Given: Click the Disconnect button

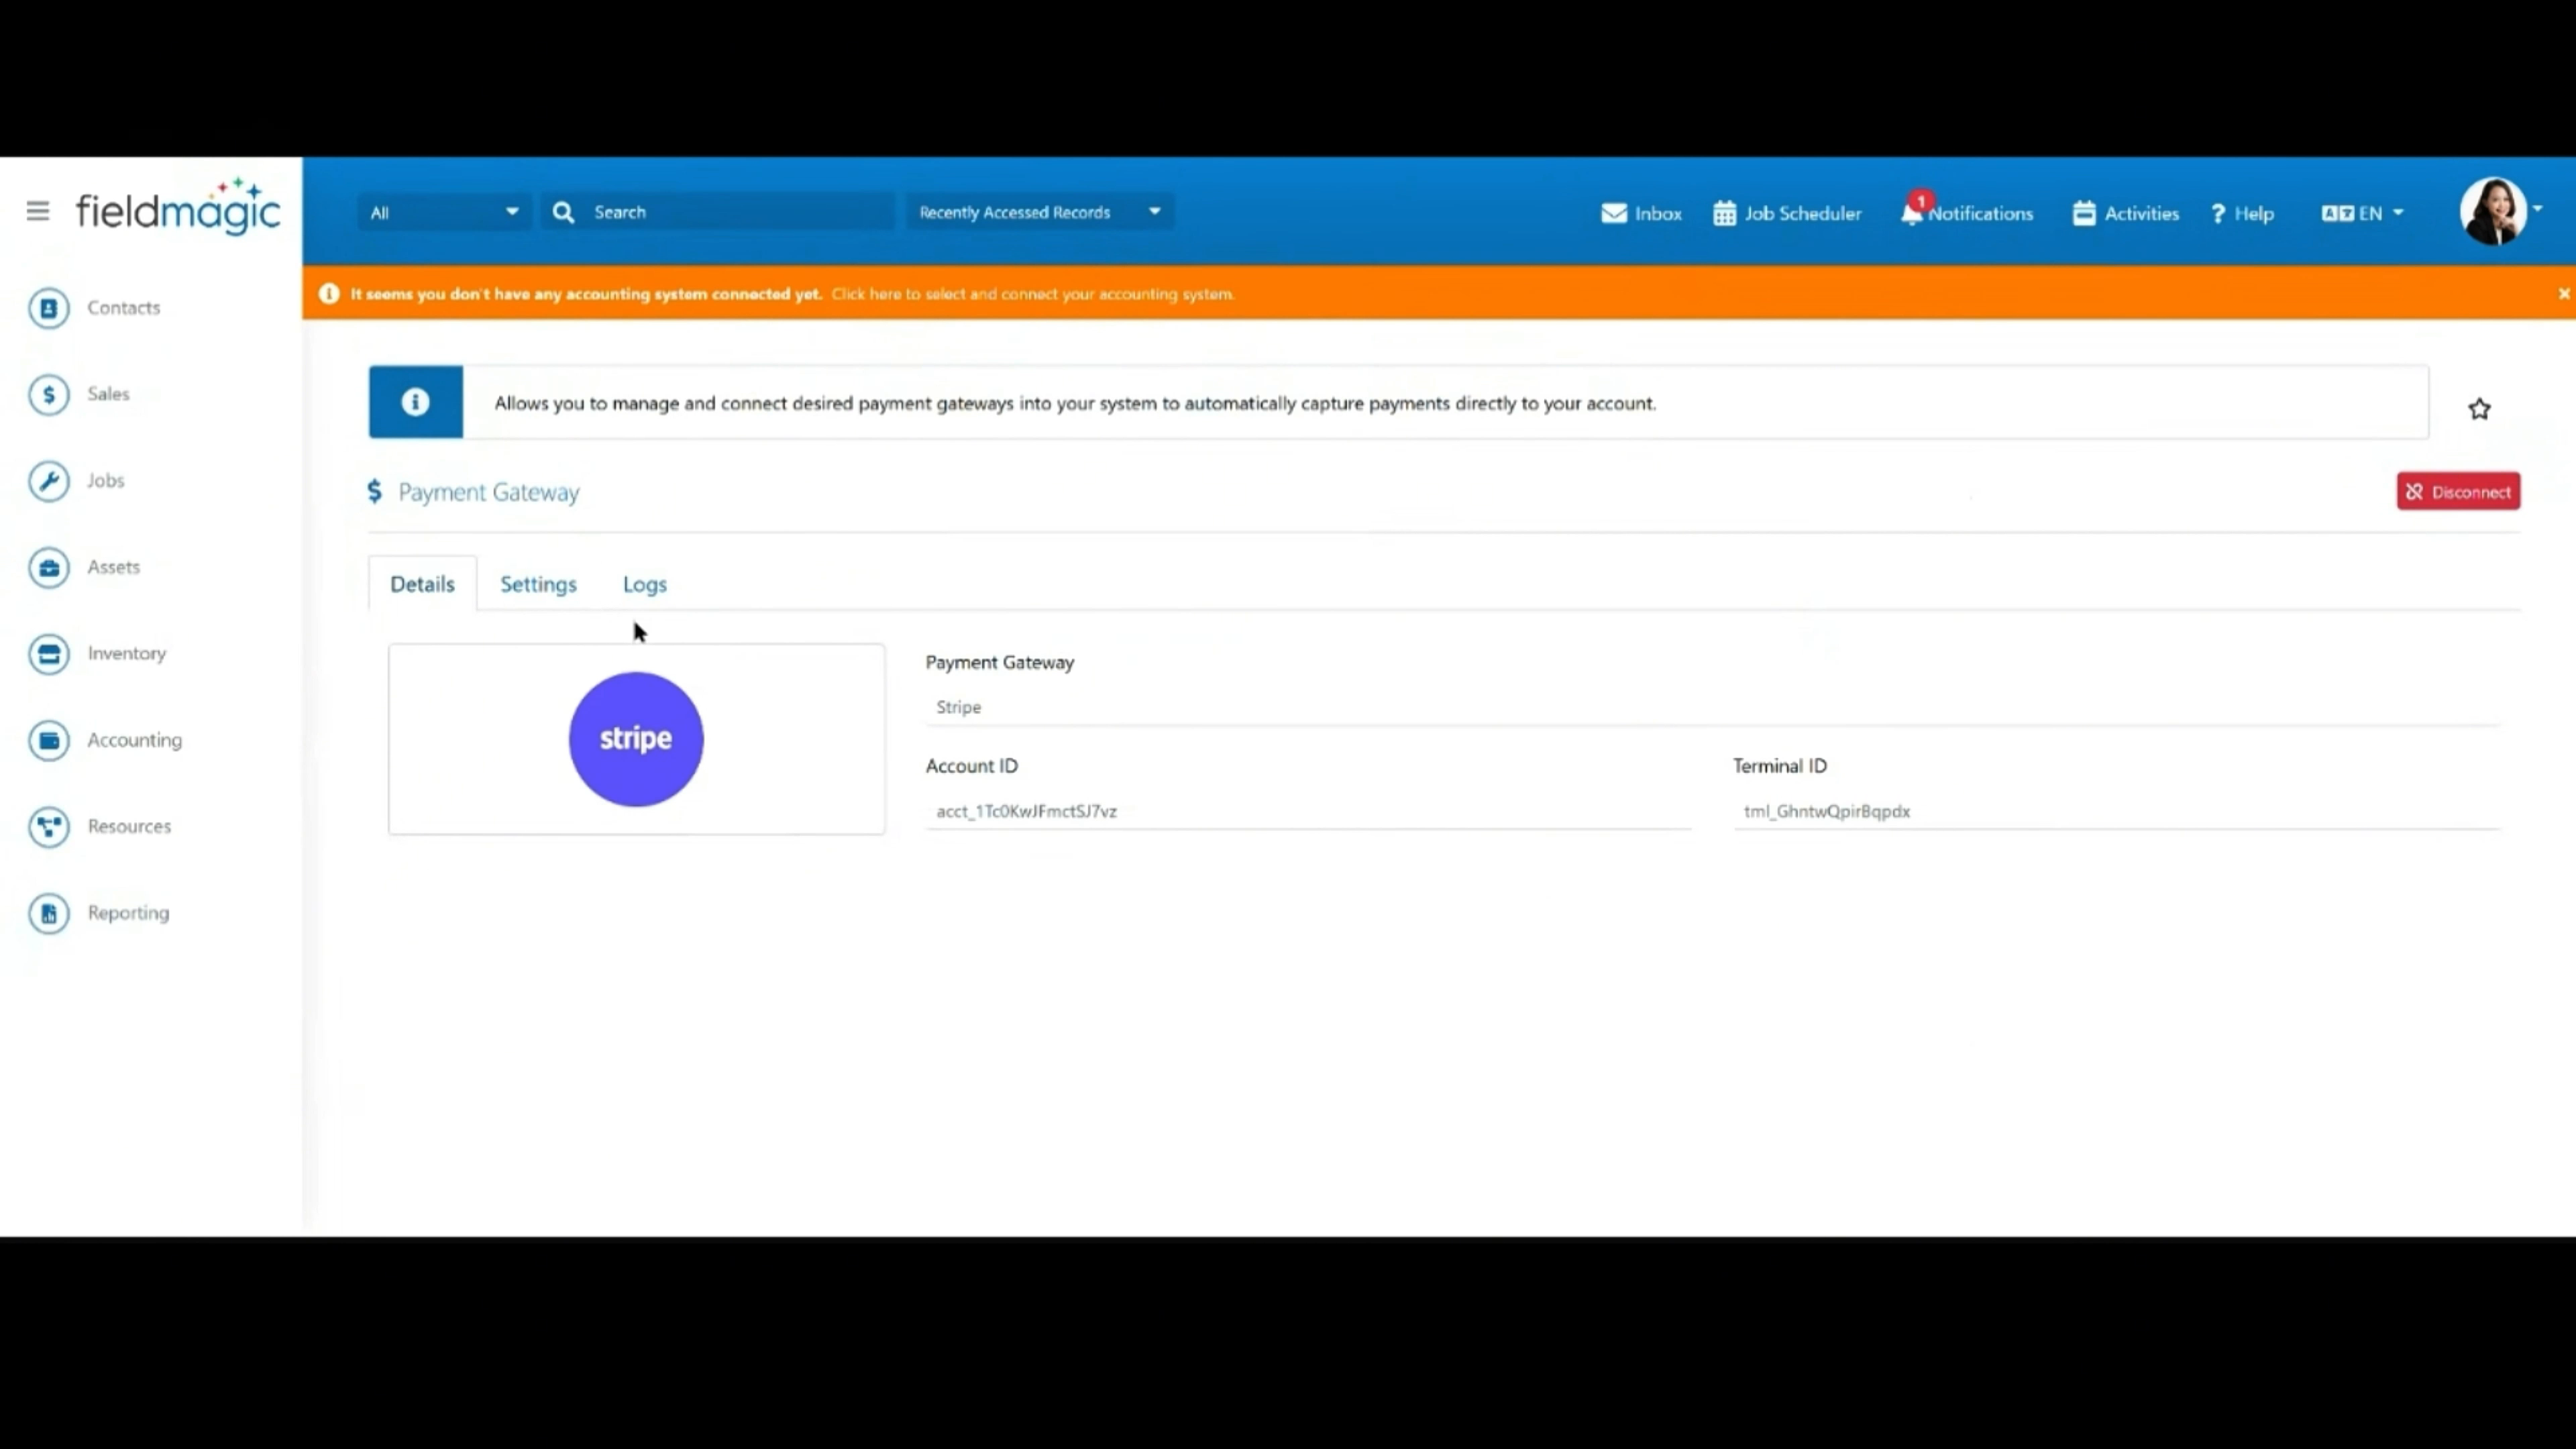Looking at the screenshot, I should (x=2458, y=491).
